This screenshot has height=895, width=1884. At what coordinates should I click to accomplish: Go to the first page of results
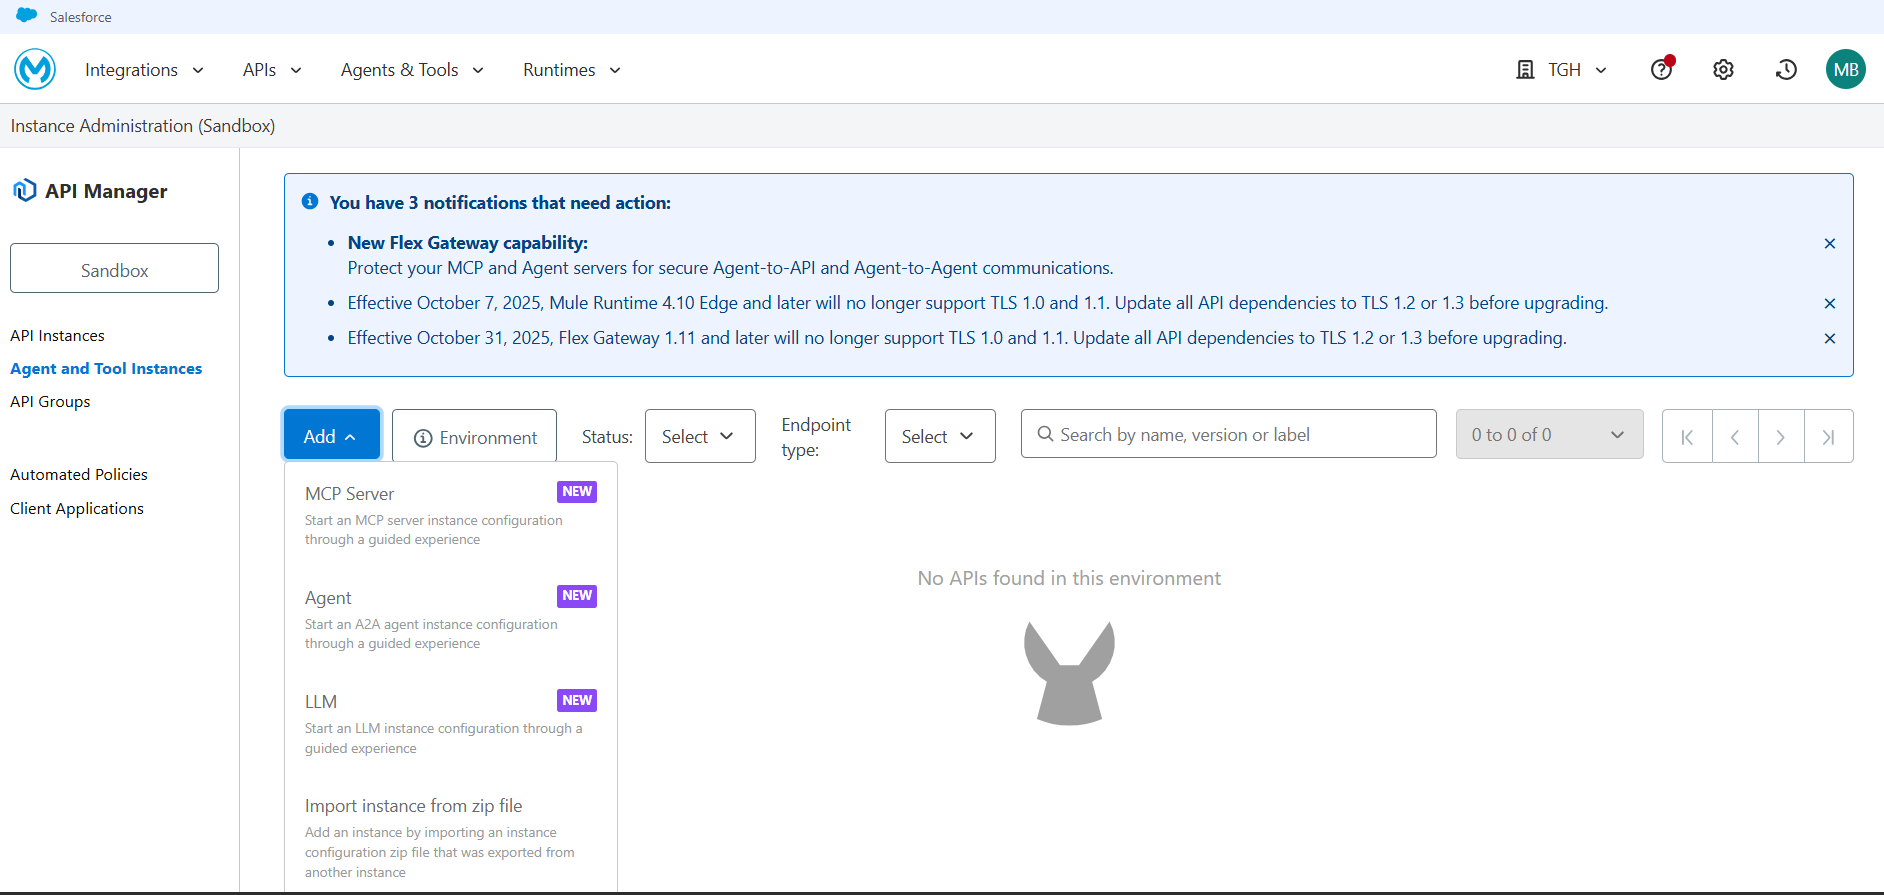tap(1687, 436)
